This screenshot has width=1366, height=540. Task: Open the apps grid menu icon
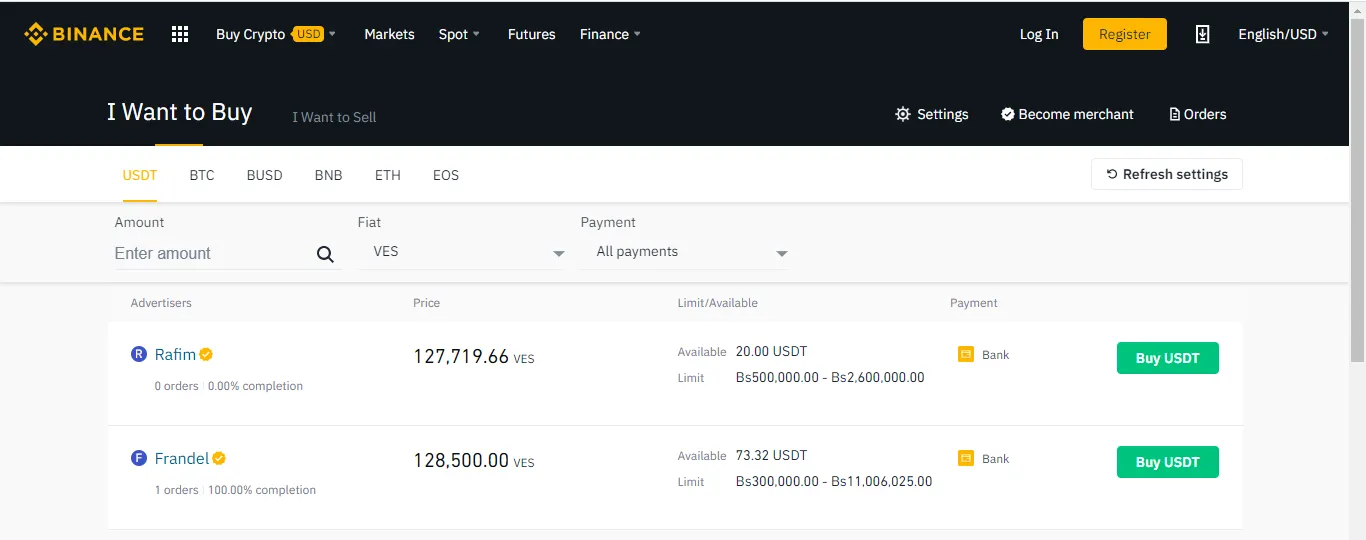click(x=180, y=34)
